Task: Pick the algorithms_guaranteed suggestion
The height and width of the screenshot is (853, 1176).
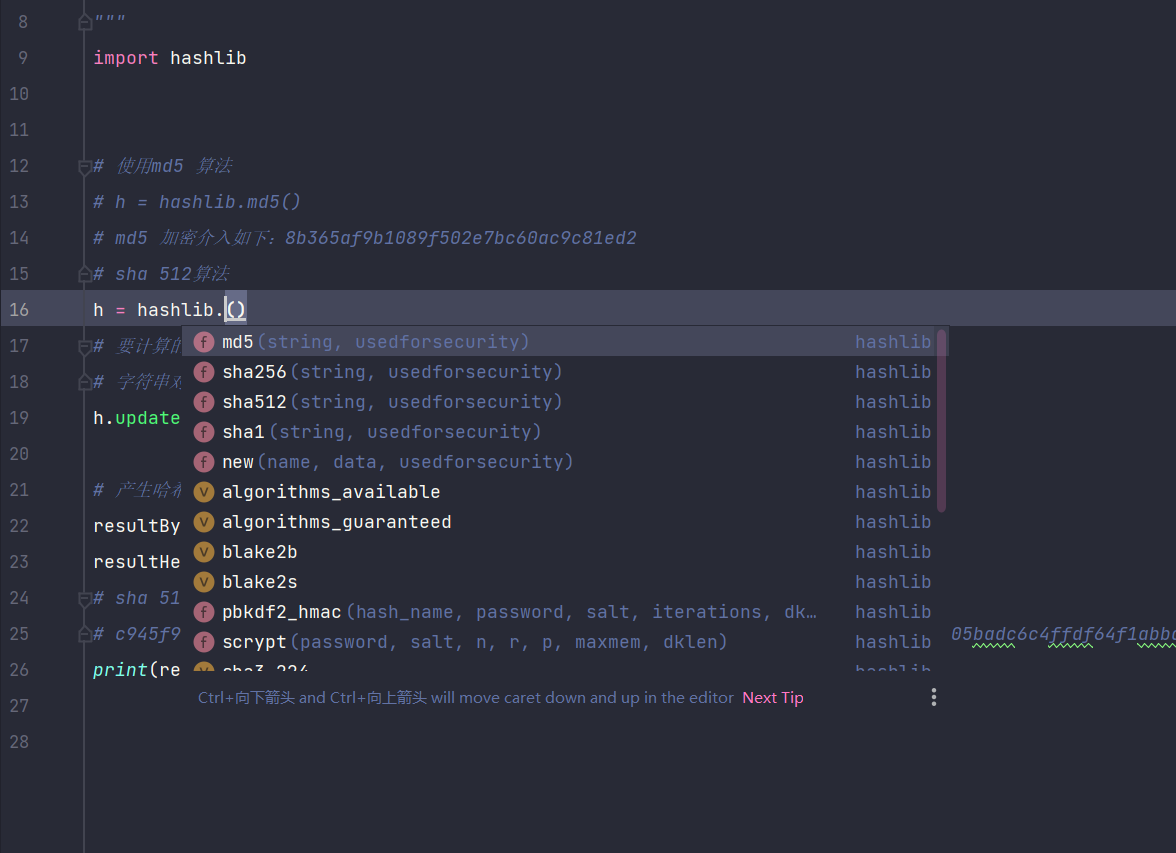Action: (336, 522)
